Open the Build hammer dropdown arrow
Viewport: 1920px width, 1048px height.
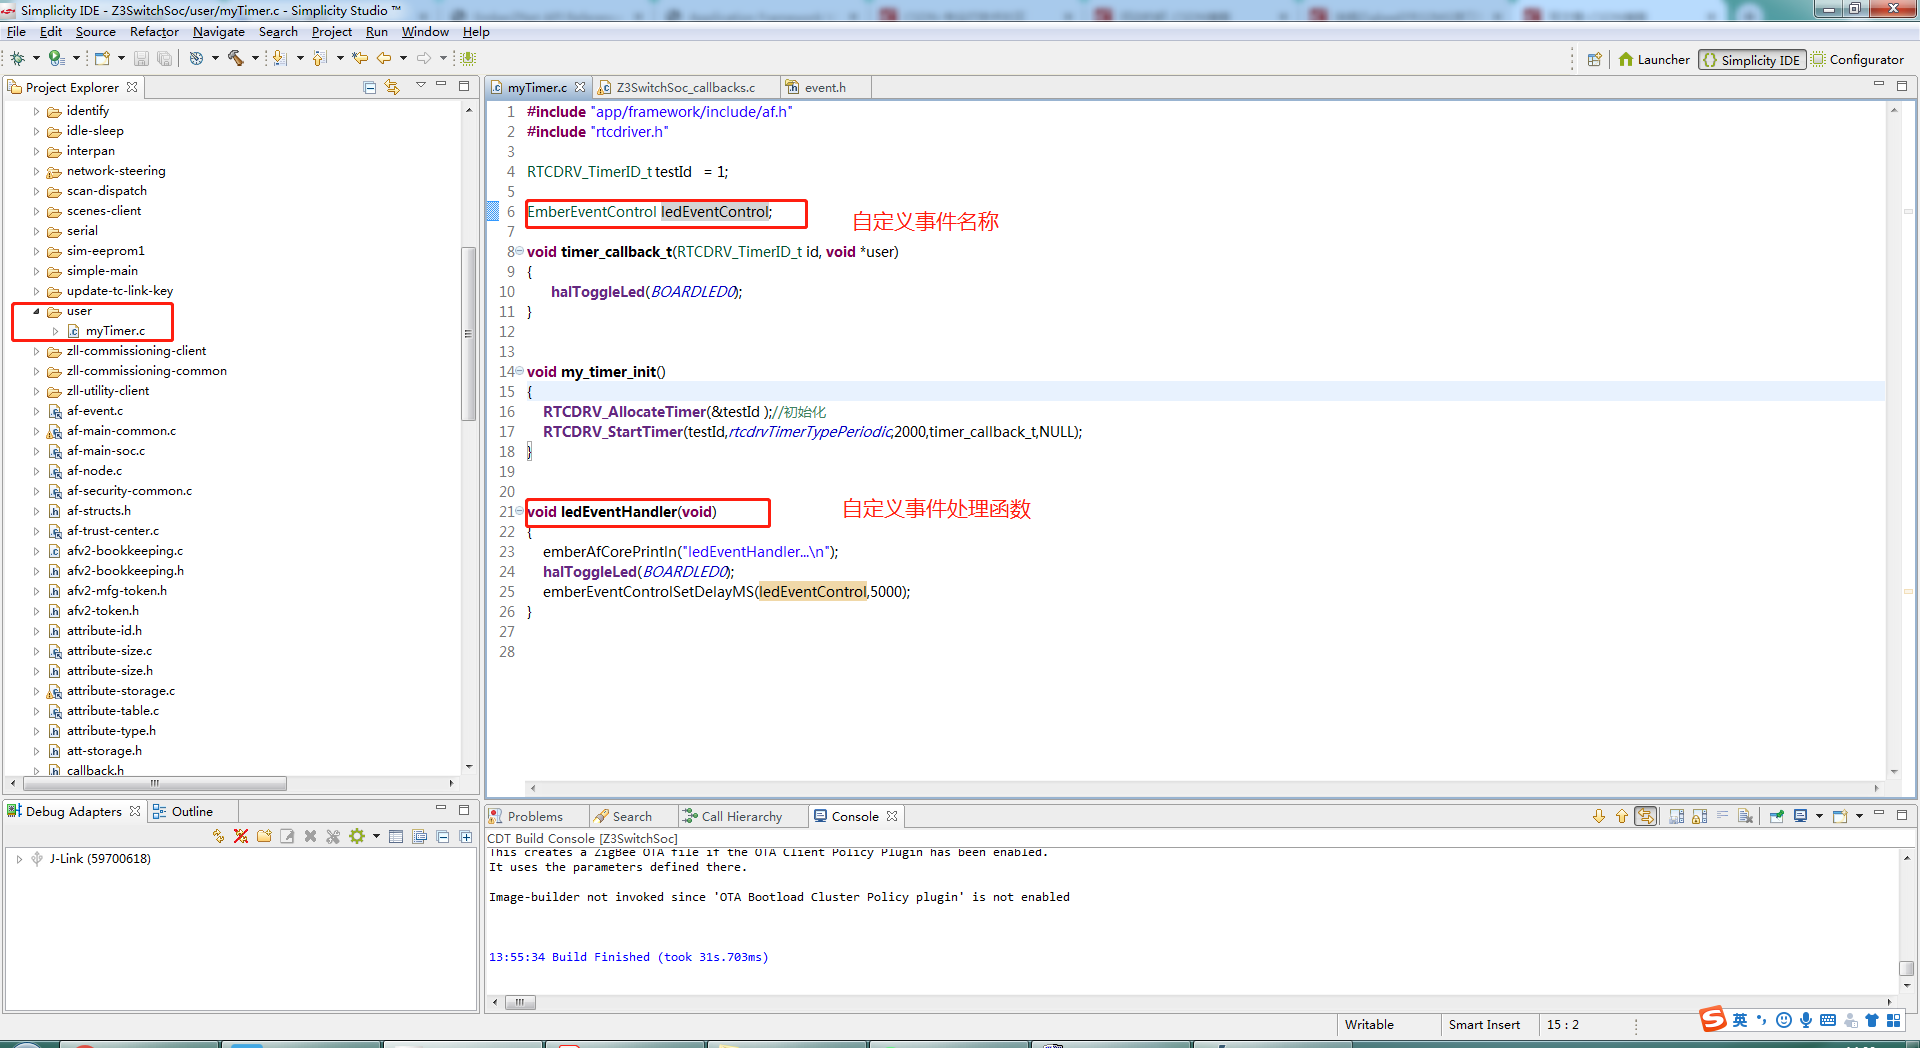tap(255, 59)
